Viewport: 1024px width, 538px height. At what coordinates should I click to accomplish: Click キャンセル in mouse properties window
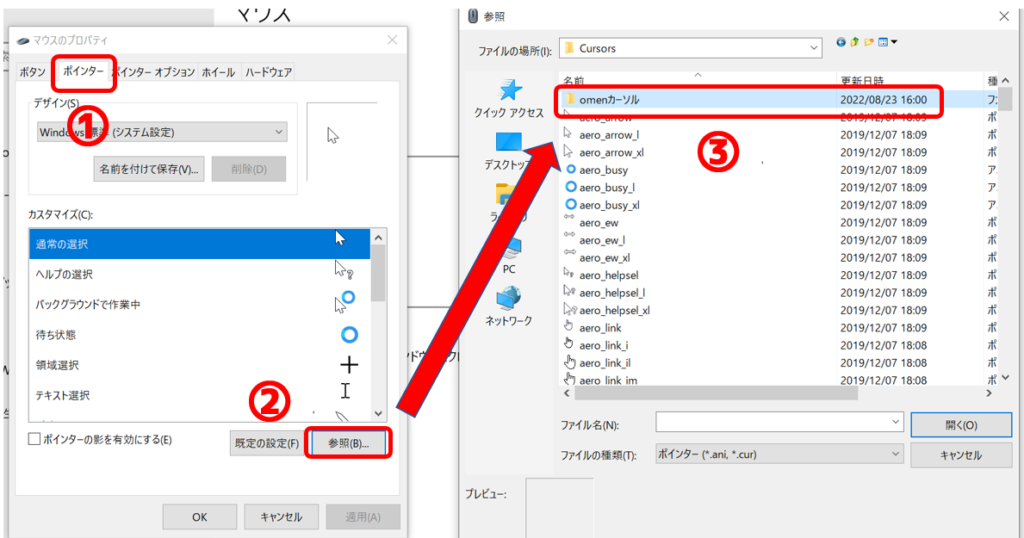tap(281, 516)
